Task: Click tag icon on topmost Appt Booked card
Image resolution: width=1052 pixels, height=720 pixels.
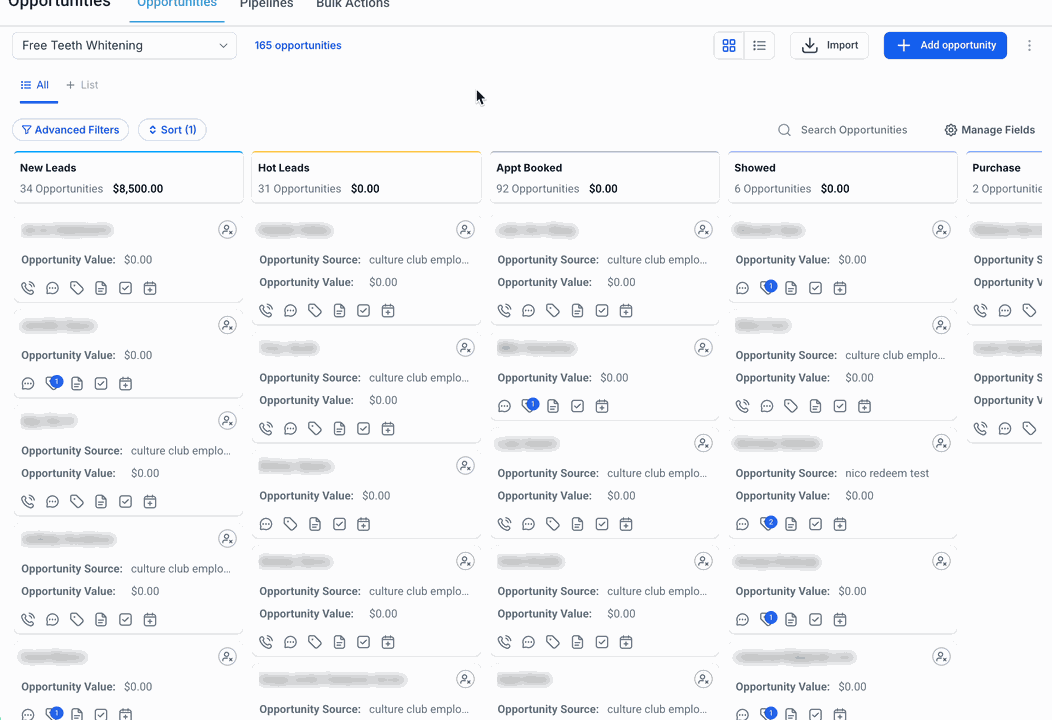Action: tap(553, 311)
